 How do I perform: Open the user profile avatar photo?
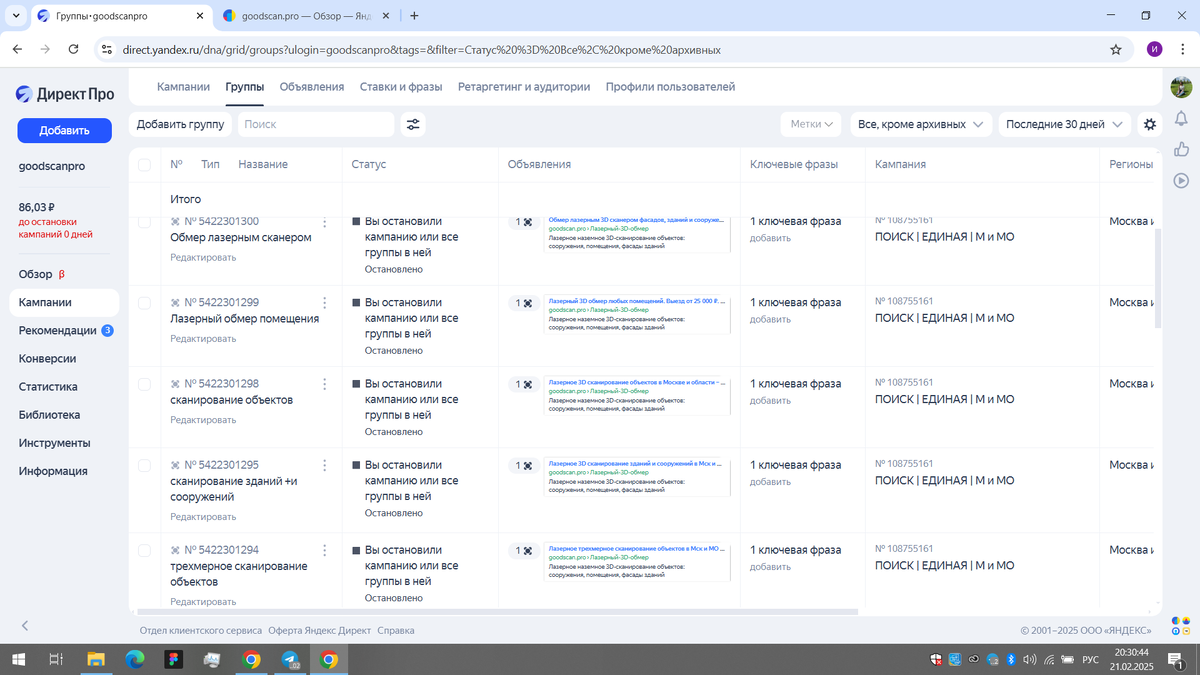[1181, 87]
